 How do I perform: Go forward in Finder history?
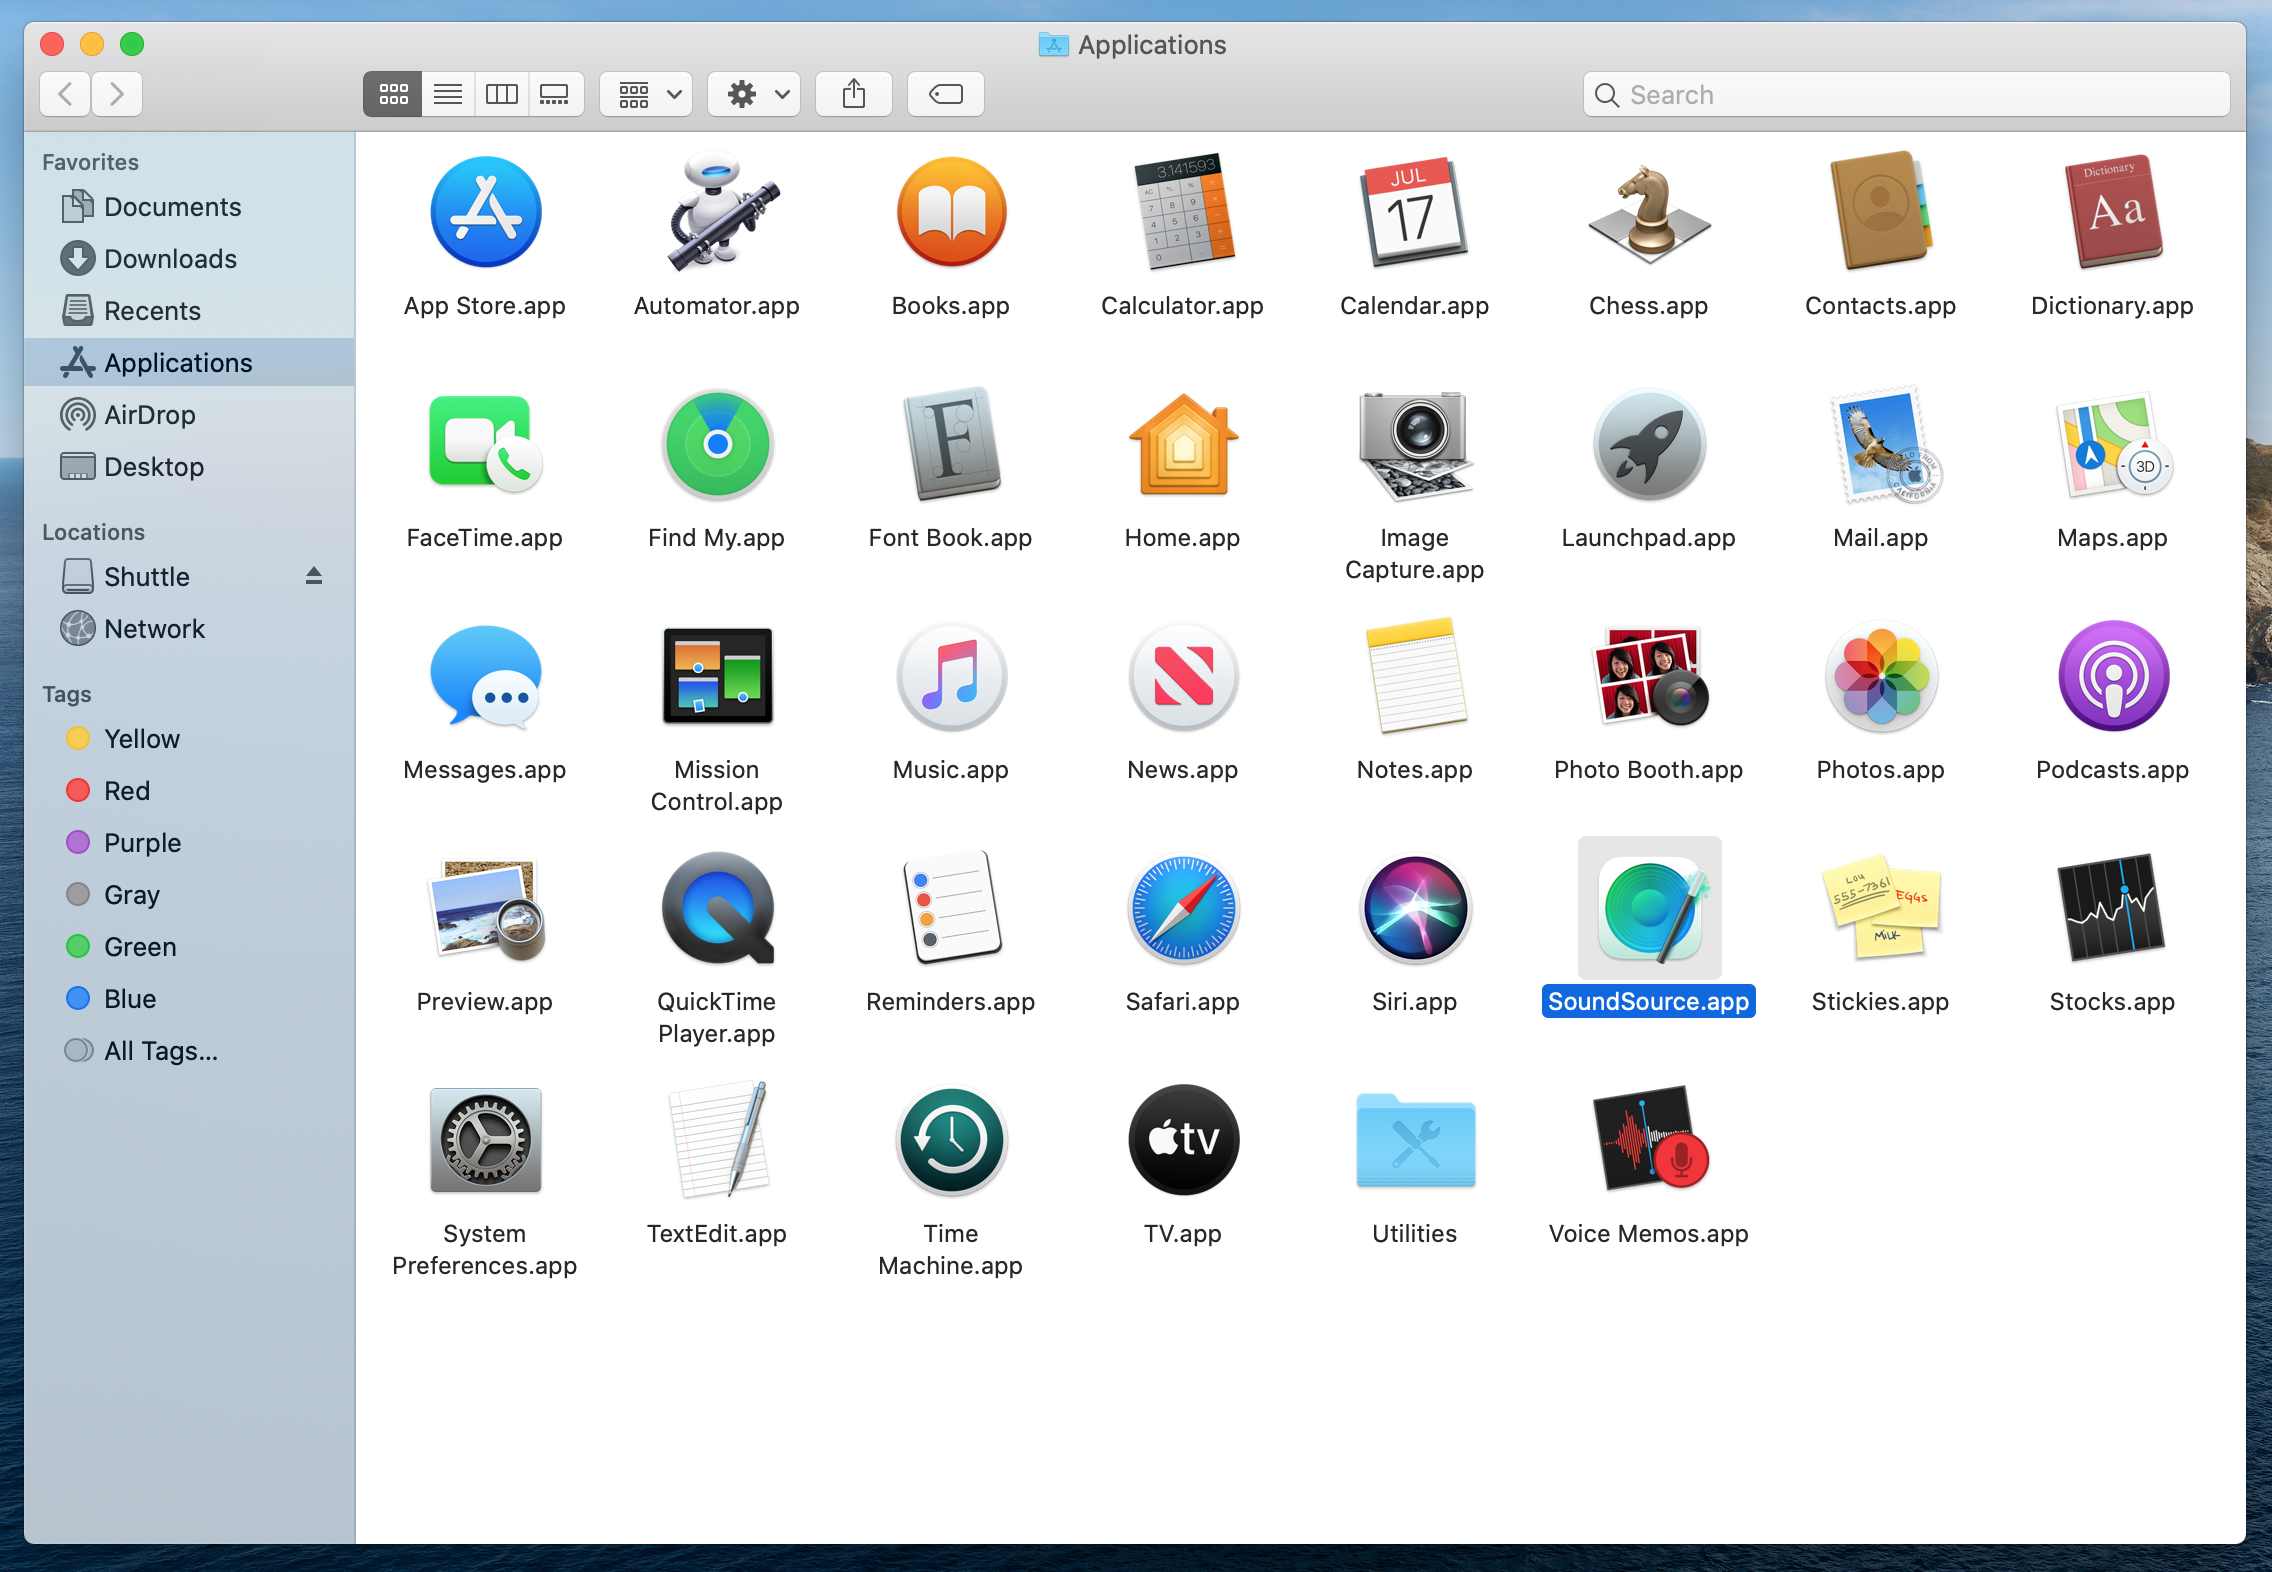pos(117,94)
